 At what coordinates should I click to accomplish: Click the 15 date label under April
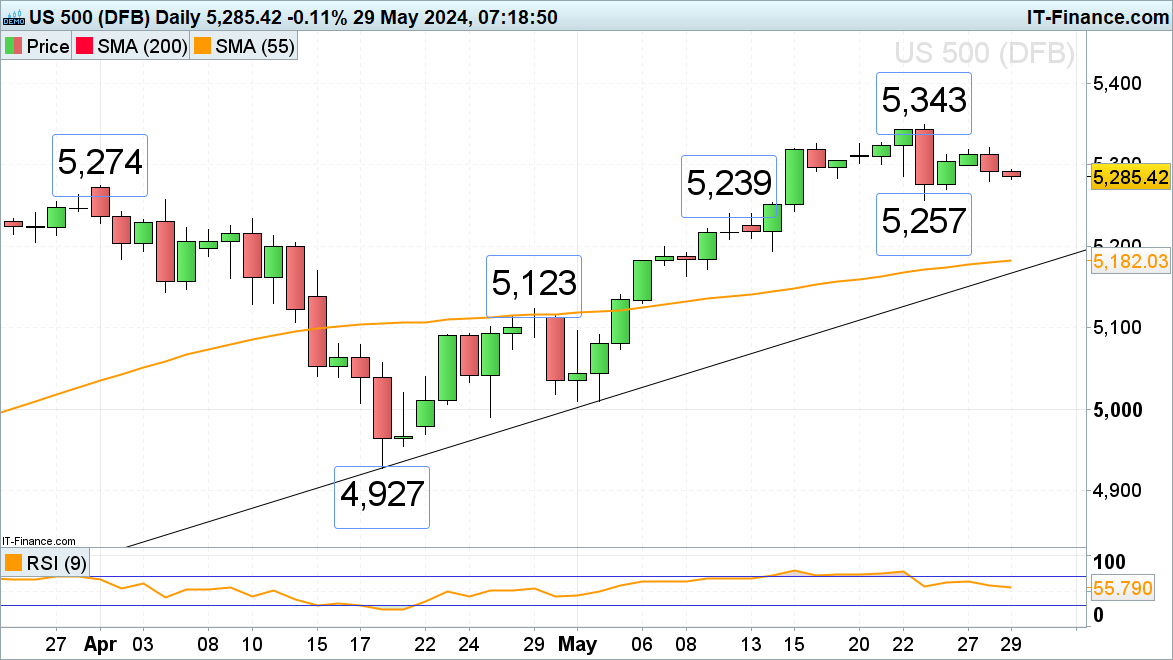(x=316, y=644)
